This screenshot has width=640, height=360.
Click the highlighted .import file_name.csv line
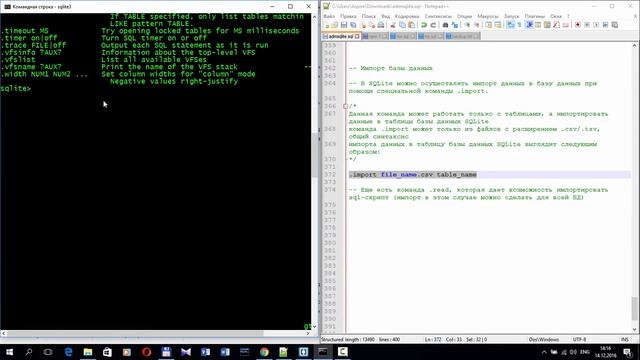coord(413,175)
